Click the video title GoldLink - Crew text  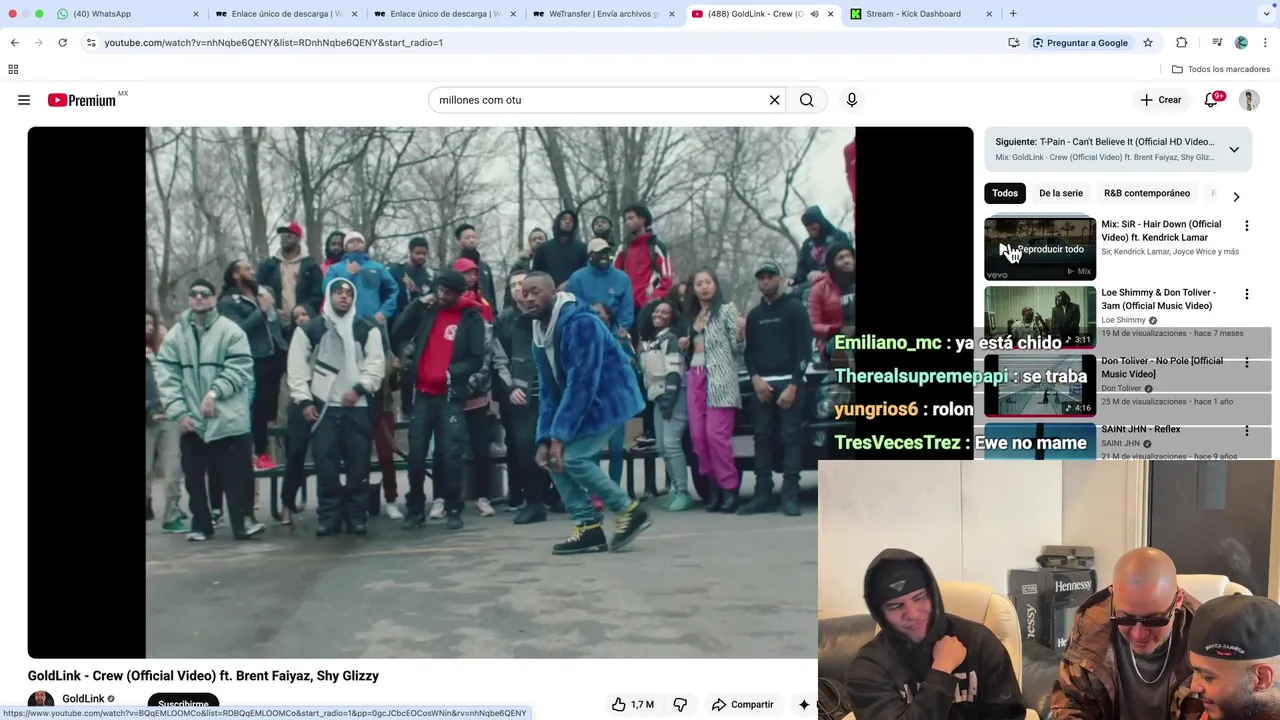coord(203,676)
